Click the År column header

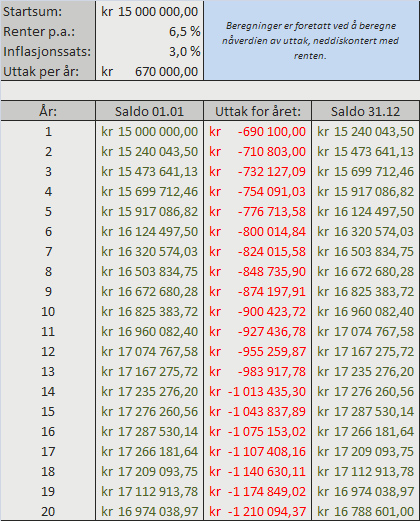(x=48, y=111)
